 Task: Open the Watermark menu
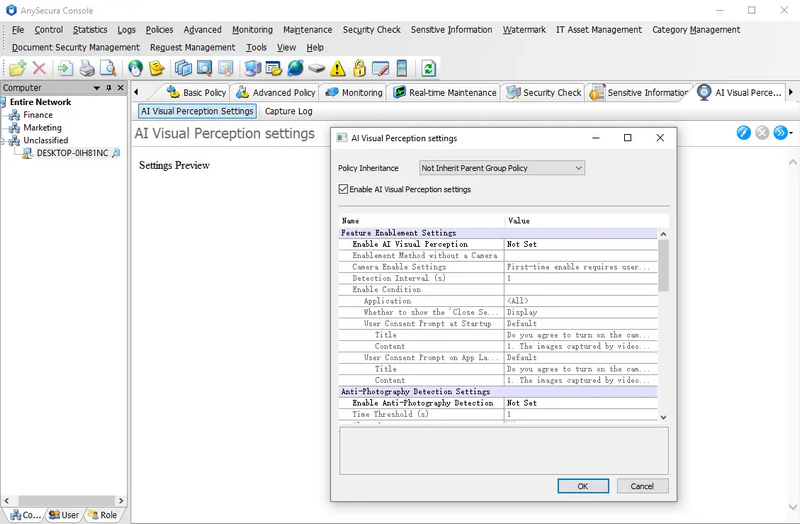pos(524,30)
